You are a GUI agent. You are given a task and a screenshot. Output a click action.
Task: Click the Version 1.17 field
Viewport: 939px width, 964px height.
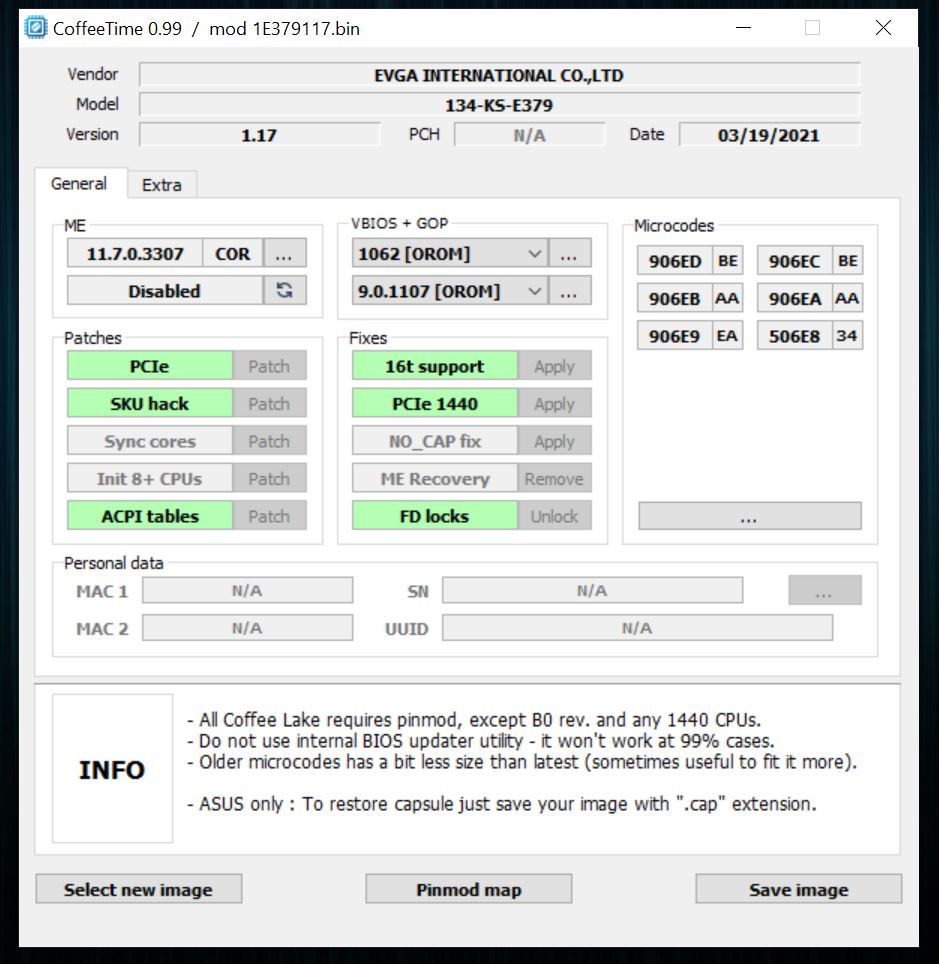coord(260,135)
